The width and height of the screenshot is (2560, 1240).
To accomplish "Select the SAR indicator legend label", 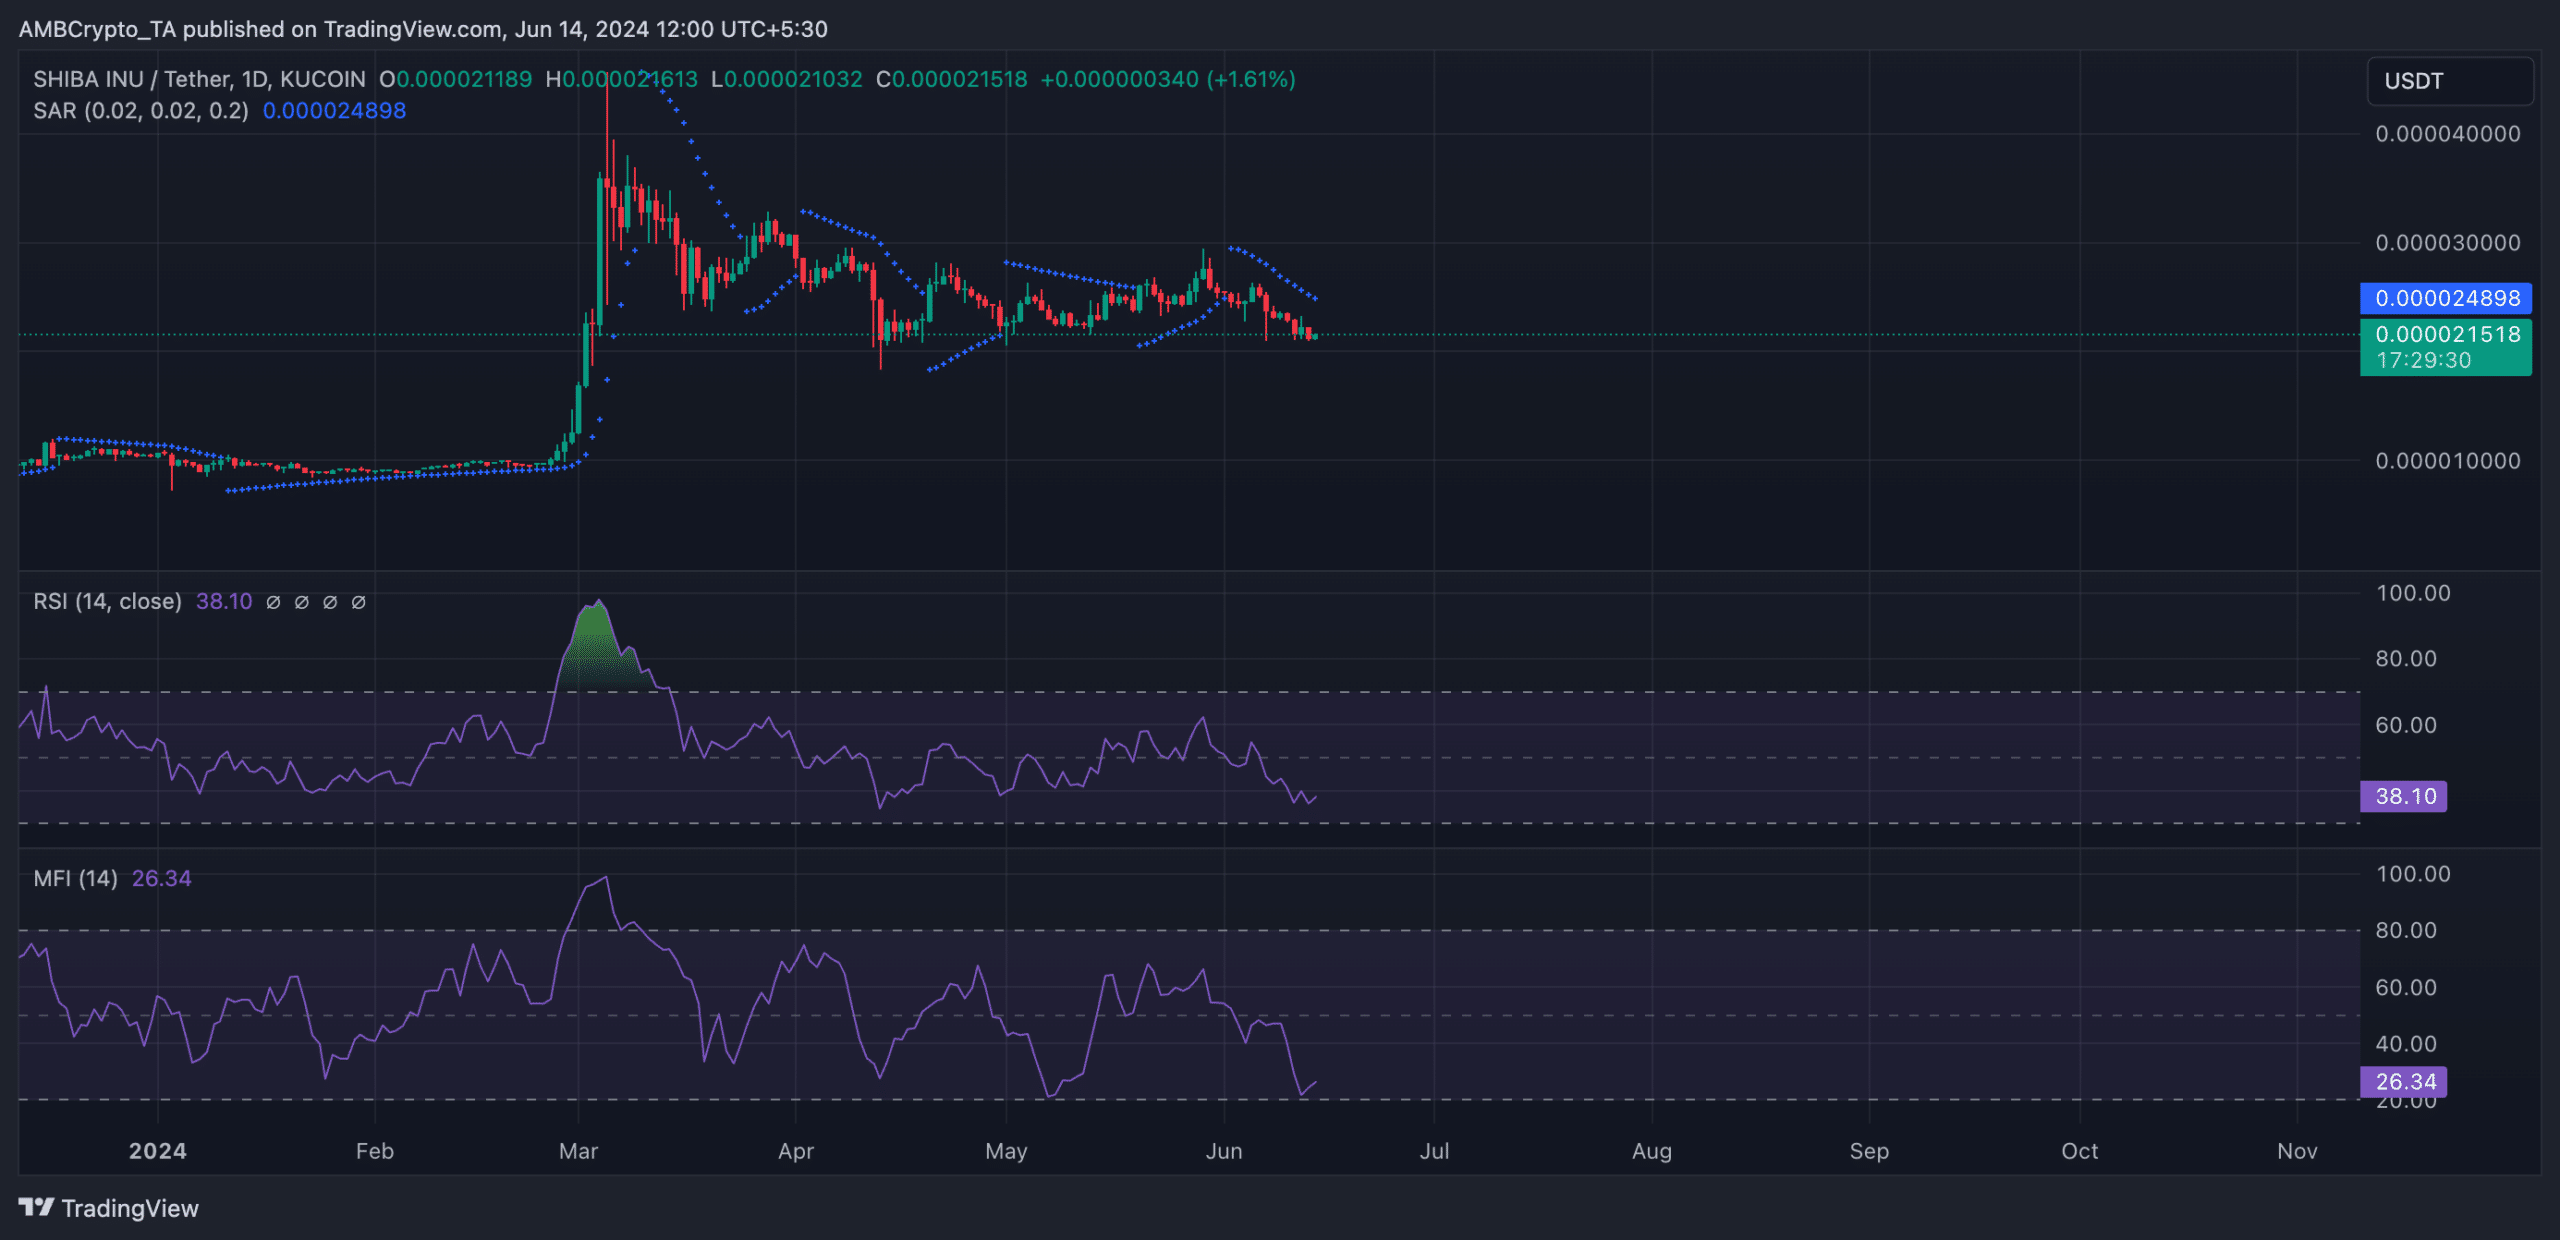I will click(140, 111).
